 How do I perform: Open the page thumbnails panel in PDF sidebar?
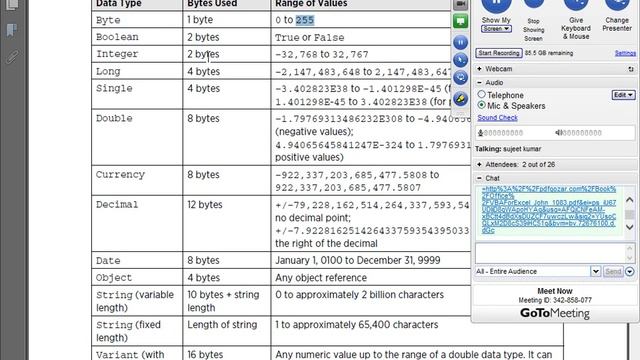coord(11,4)
